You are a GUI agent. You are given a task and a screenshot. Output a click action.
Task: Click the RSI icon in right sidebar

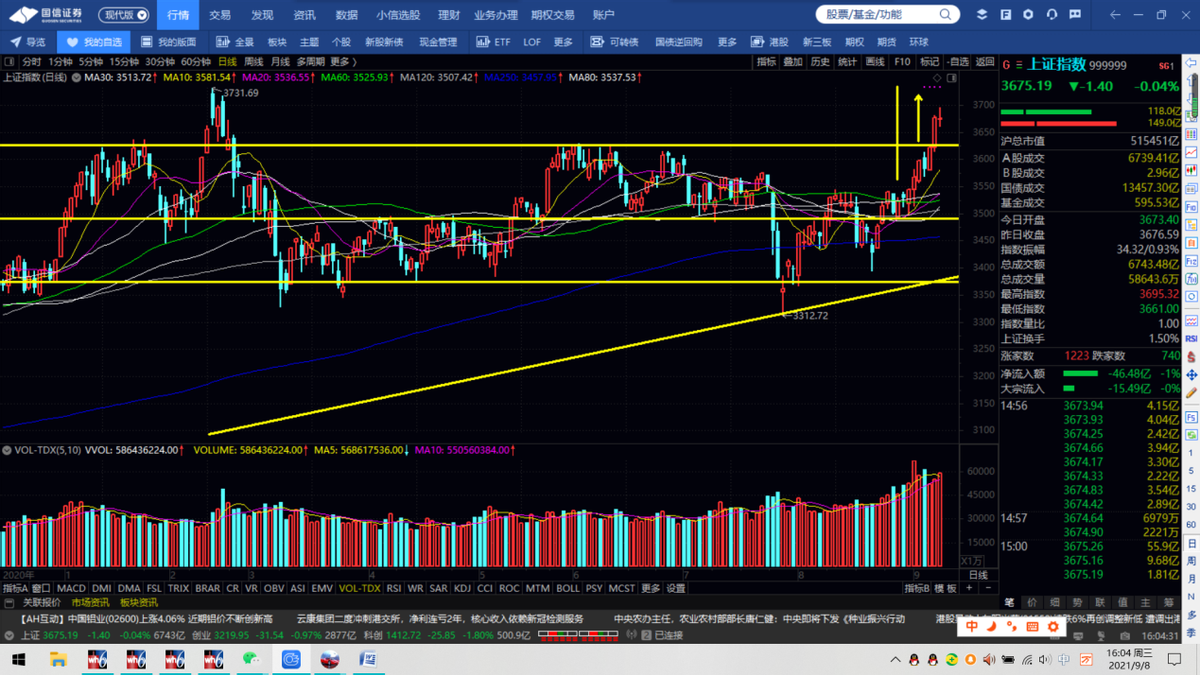point(1191,339)
